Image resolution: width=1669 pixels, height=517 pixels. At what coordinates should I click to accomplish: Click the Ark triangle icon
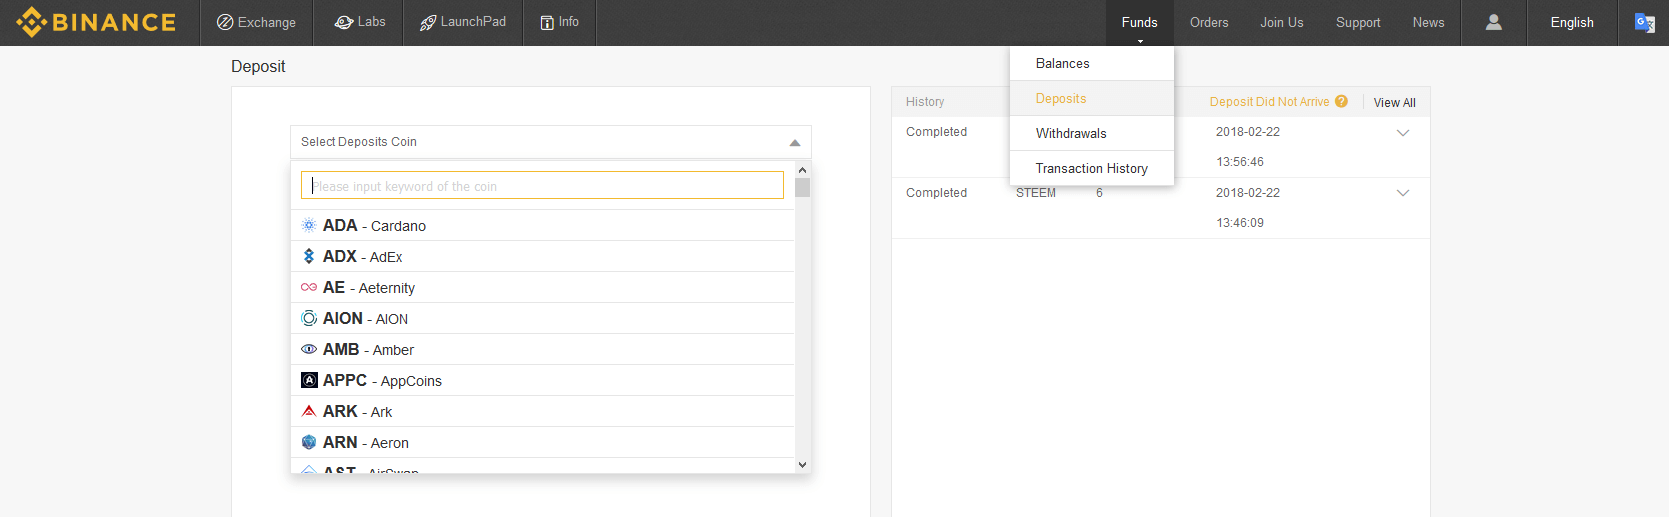click(x=309, y=411)
